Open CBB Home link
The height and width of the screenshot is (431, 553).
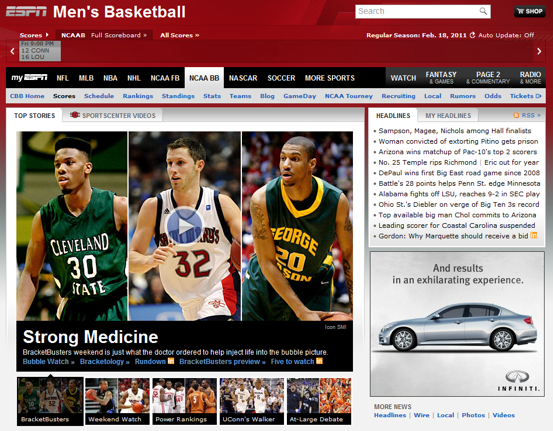[x=27, y=96]
